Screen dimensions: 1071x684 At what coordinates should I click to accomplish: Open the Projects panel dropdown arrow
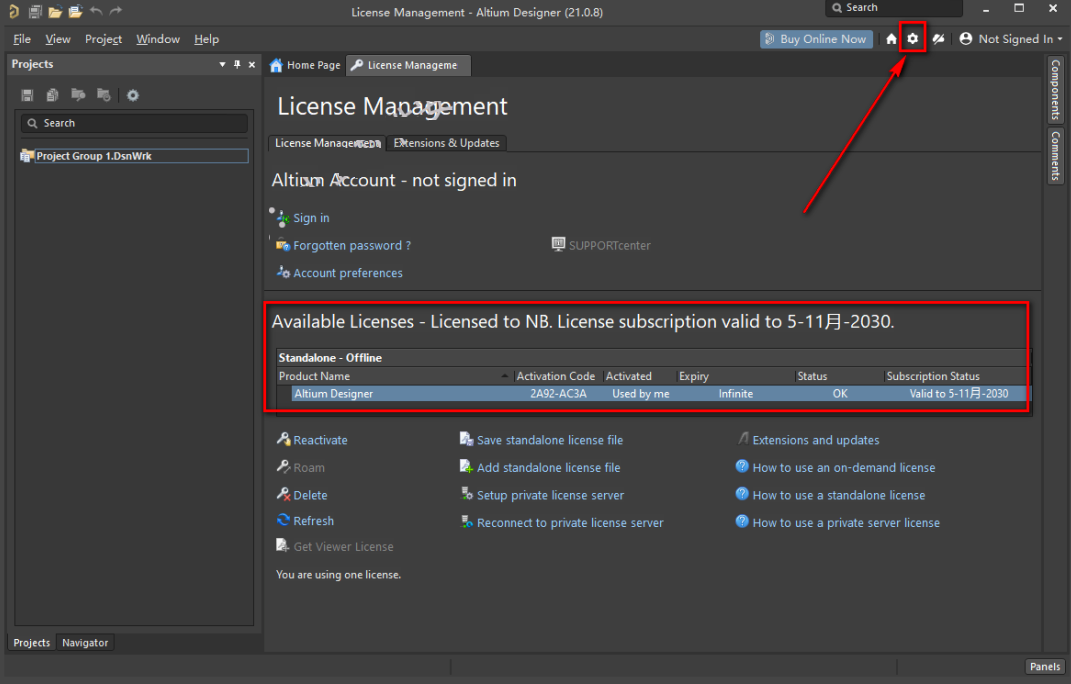click(222, 64)
